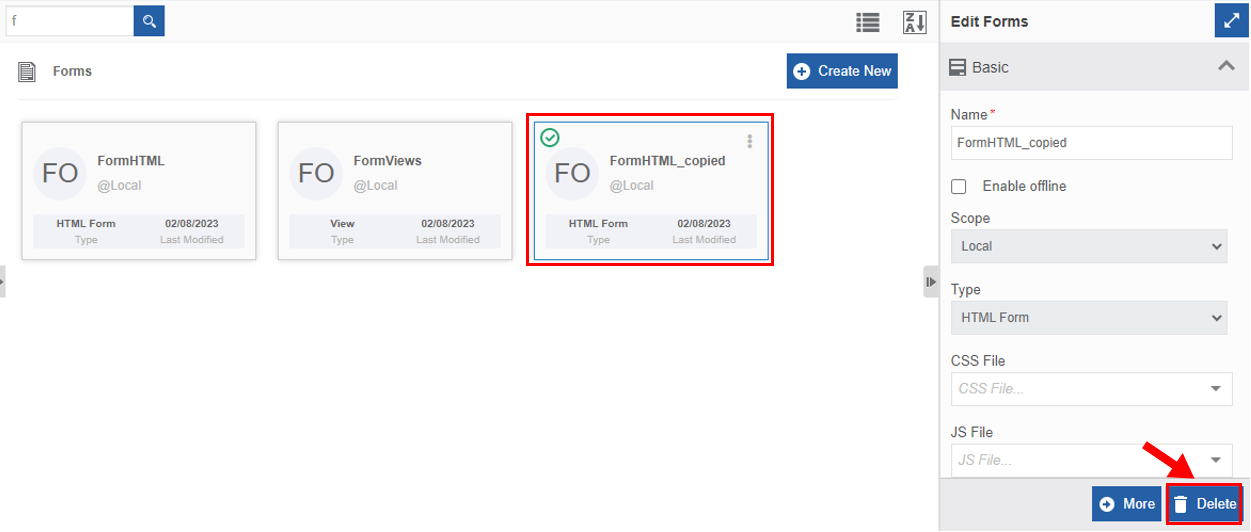Click the More button
This screenshot has width=1251, height=532.
point(1127,504)
